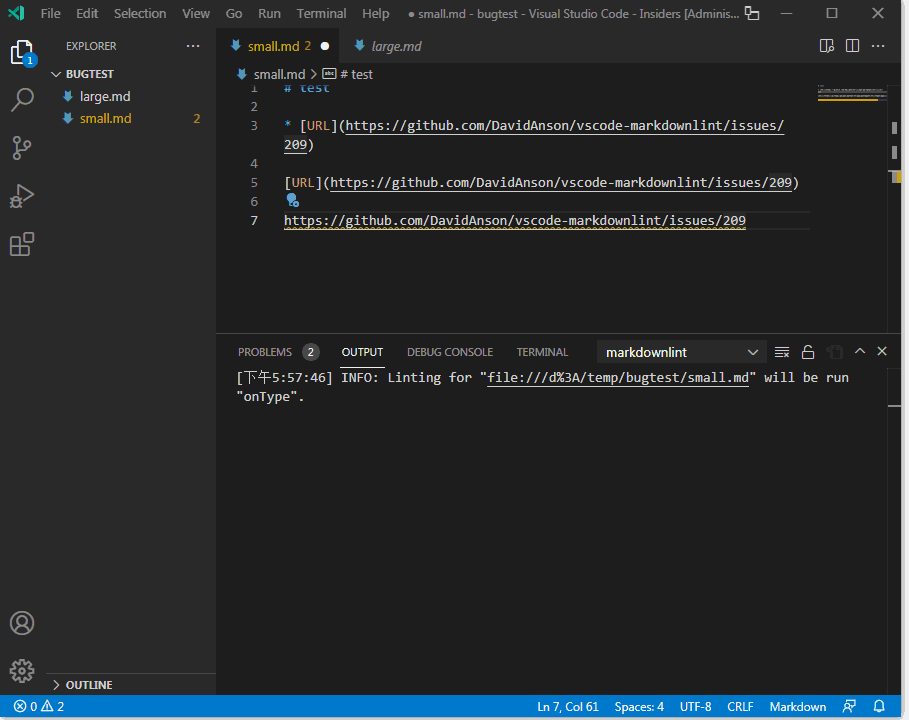This screenshot has height=720, width=909.
Task: Click the EXPLORER panel title
Action: (x=91, y=46)
